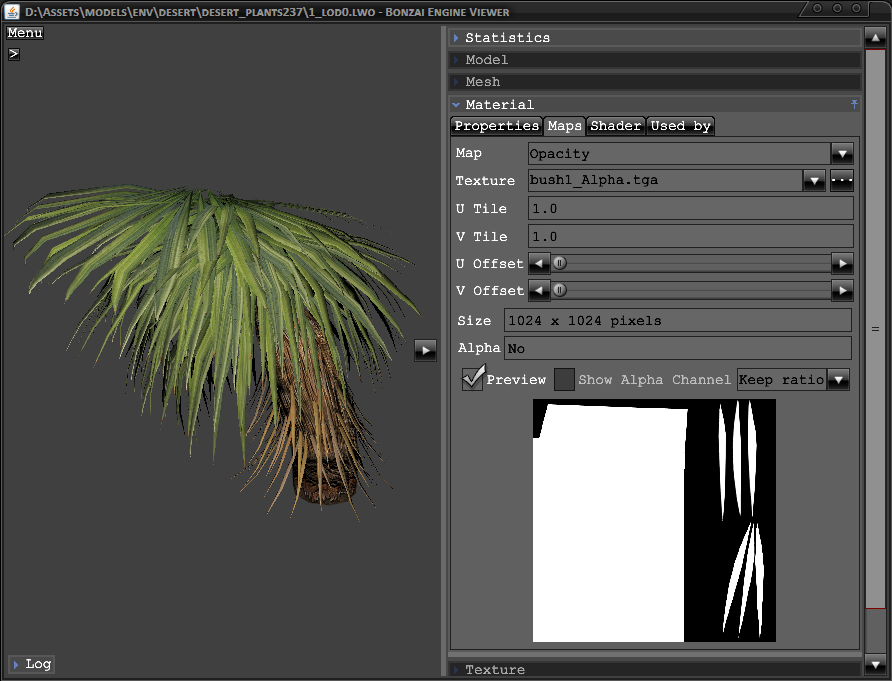Image resolution: width=892 pixels, height=681 pixels.
Task: Open the Texture file dropdown
Action: point(813,181)
